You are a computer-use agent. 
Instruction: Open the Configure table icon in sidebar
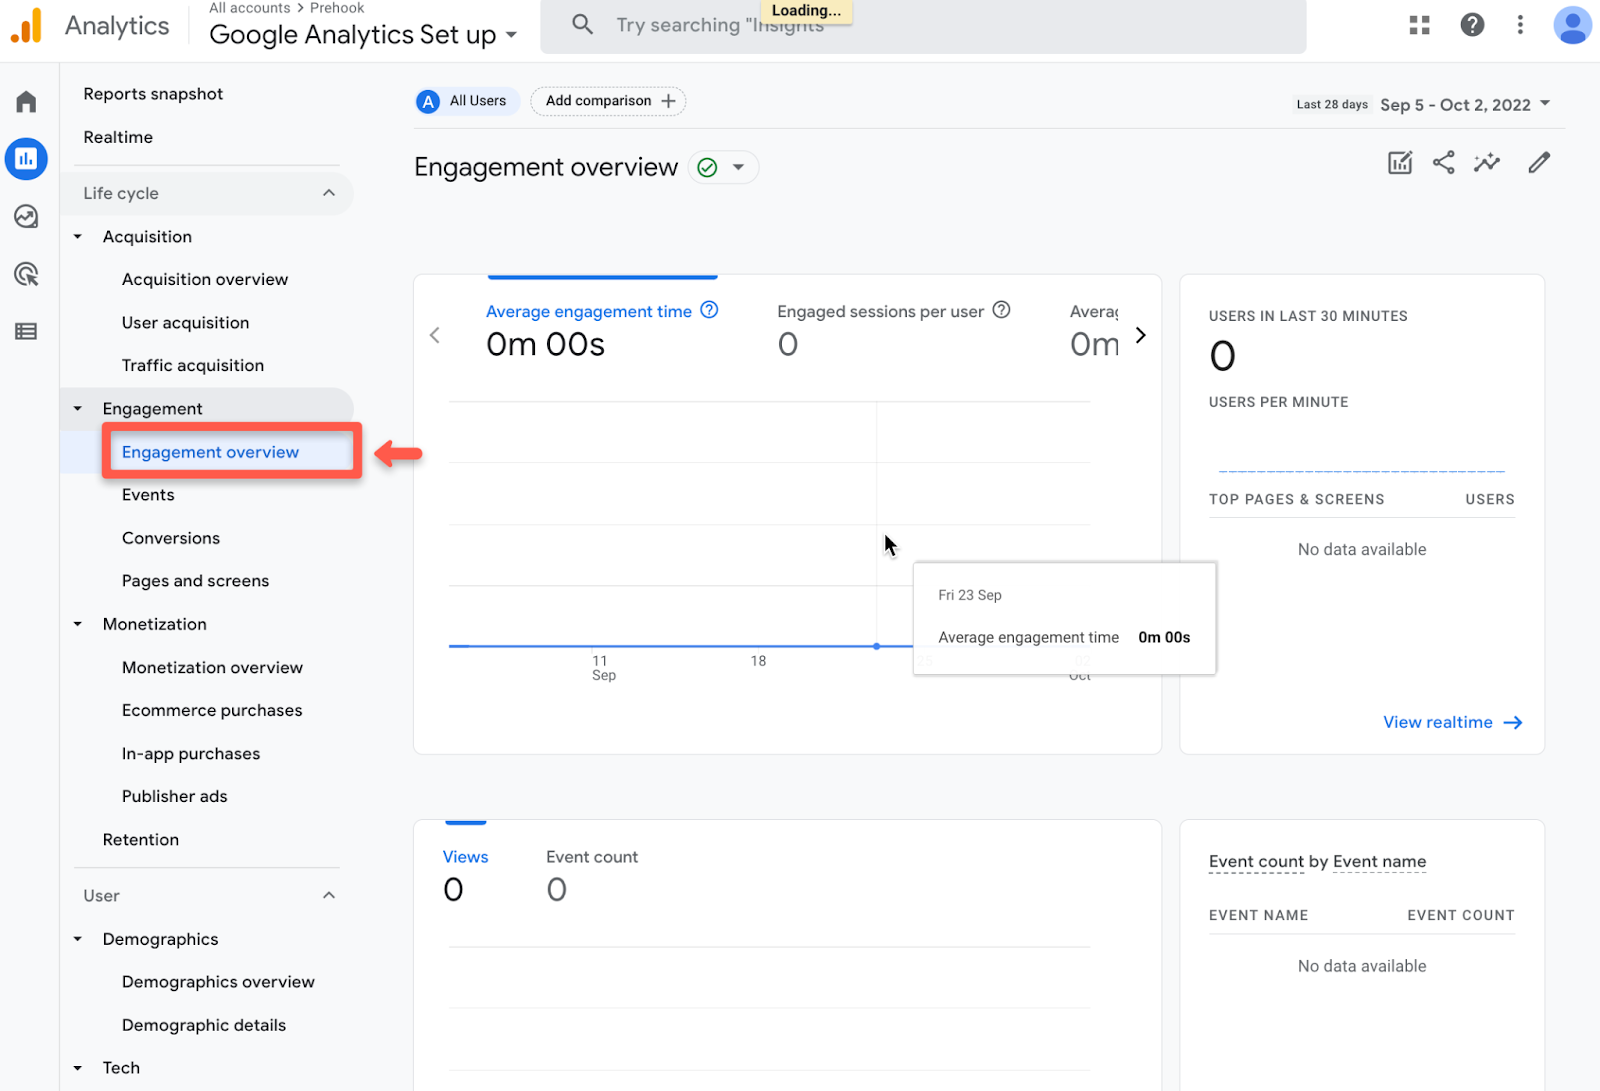26,331
